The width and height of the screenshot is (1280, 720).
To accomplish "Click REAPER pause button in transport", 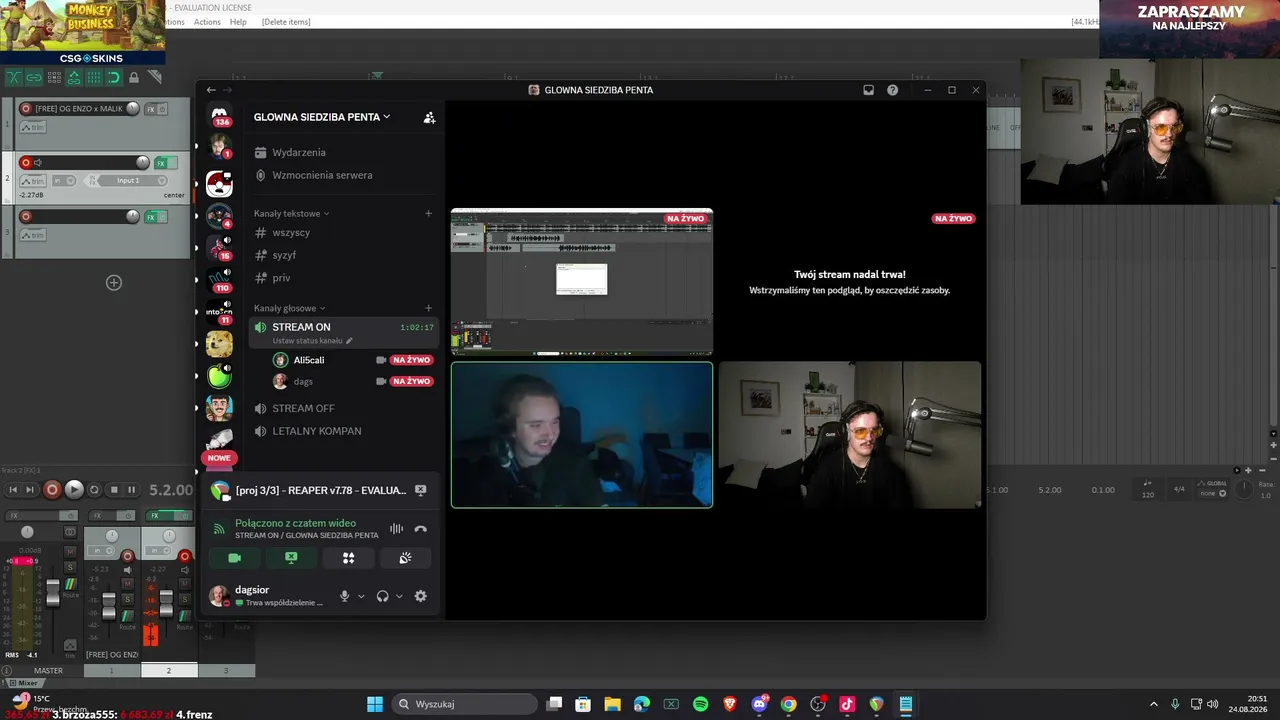I will (x=131, y=490).
